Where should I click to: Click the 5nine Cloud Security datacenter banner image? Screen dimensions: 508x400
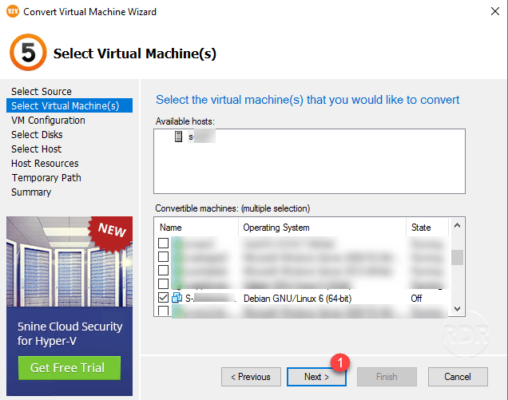[x=69, y=262]
